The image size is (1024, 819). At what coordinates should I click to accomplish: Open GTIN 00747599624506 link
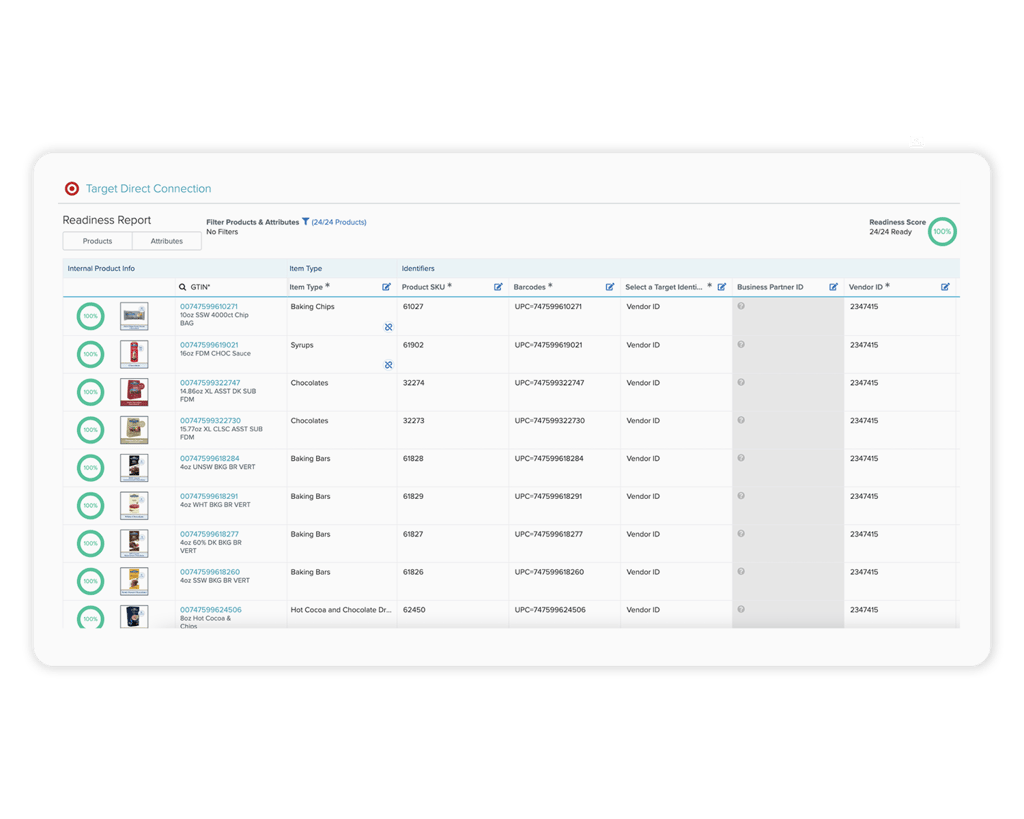(x=211, y=610)
